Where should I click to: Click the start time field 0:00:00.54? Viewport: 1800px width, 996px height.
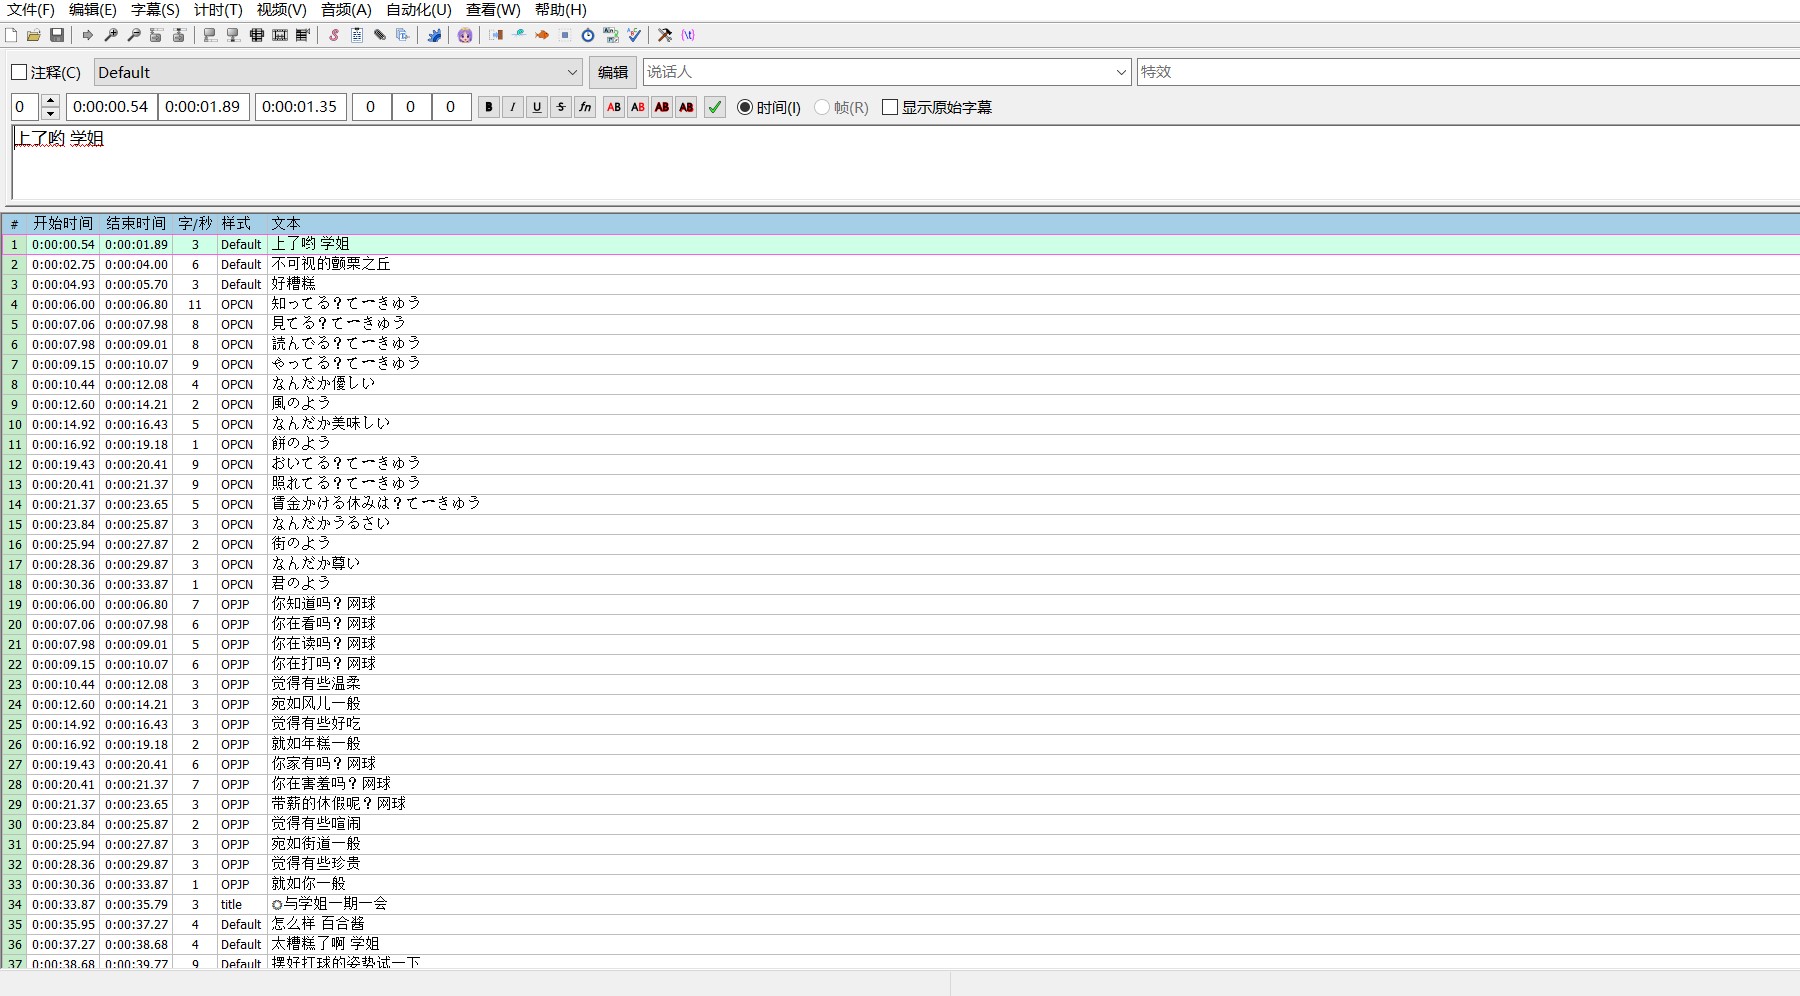click(x=110, y=107)
